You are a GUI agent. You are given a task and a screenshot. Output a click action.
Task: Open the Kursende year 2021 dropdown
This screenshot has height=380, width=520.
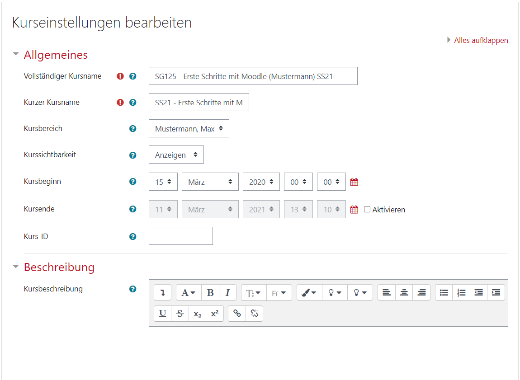click(x=261, y=209)
